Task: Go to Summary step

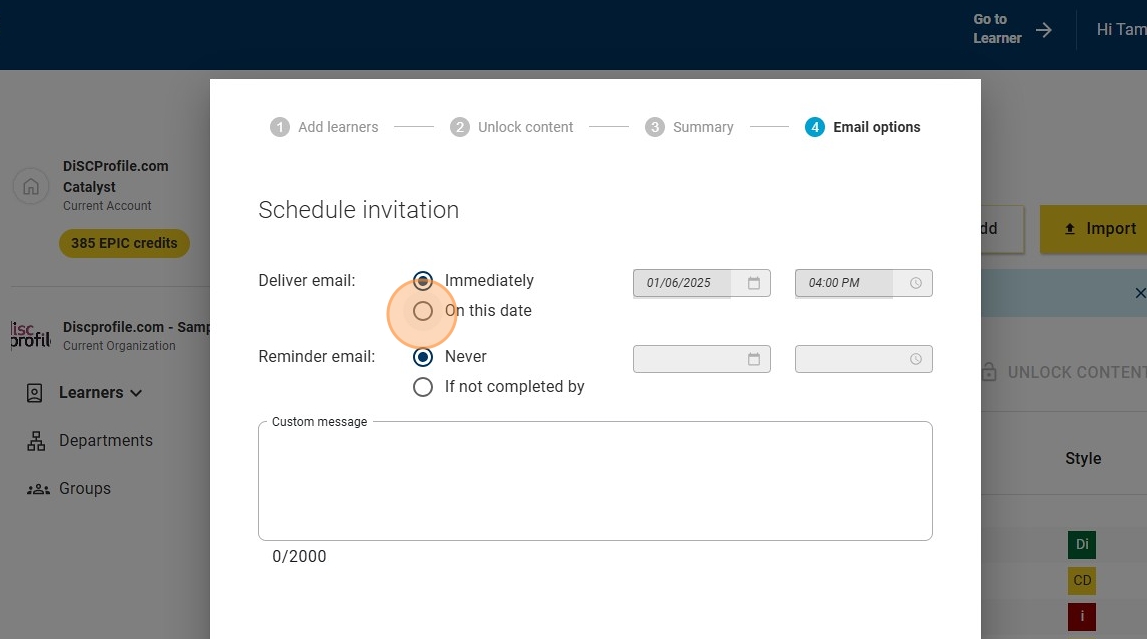Action: point(689,127)
